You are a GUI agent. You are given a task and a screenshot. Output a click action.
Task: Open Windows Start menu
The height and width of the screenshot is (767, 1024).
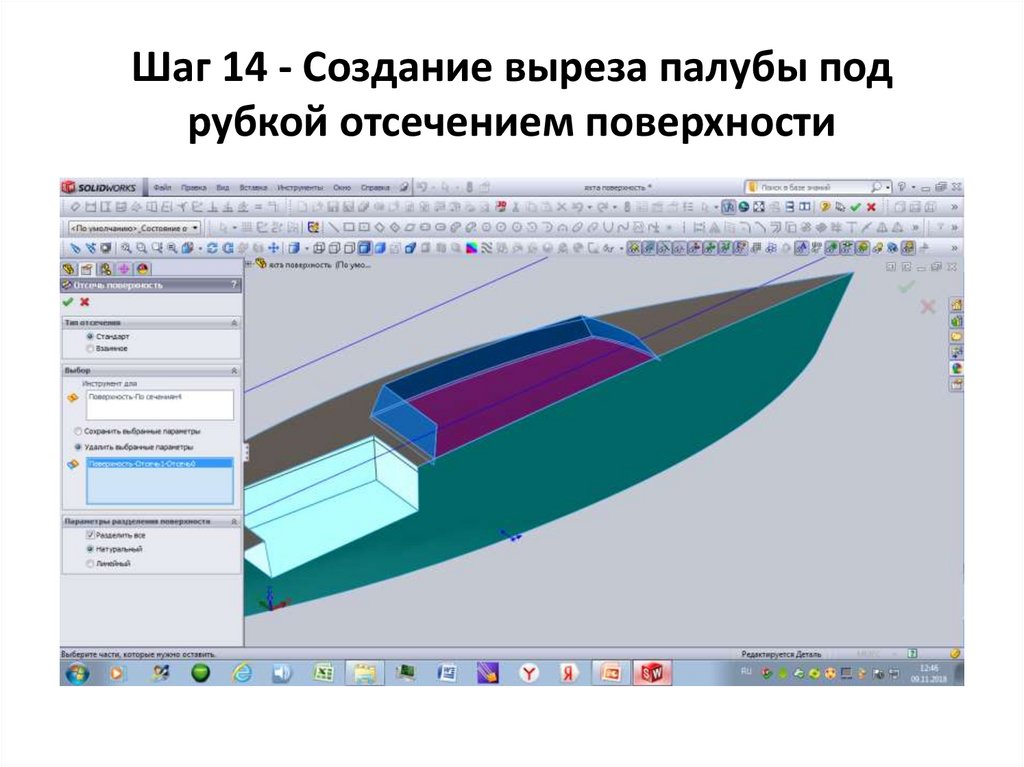tap(77, 673)
